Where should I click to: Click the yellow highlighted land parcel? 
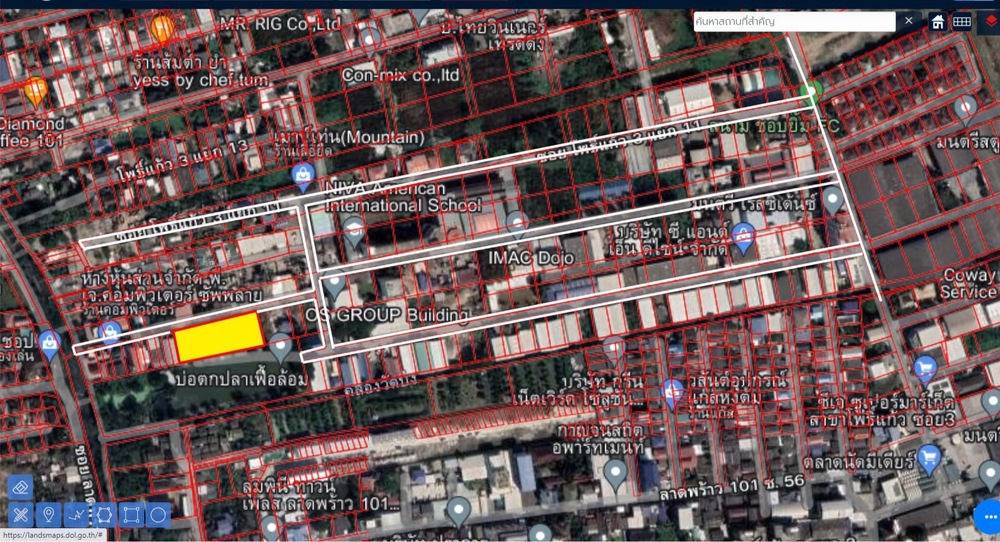(x=219, y=337)
